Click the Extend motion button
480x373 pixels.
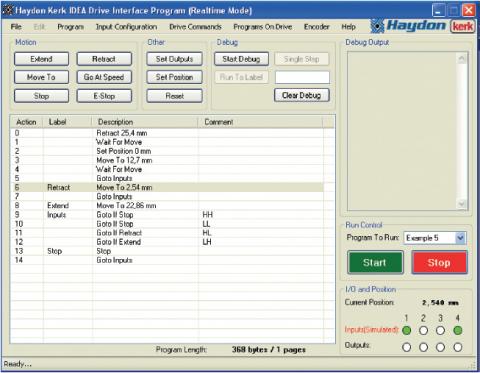pos(41,59)
